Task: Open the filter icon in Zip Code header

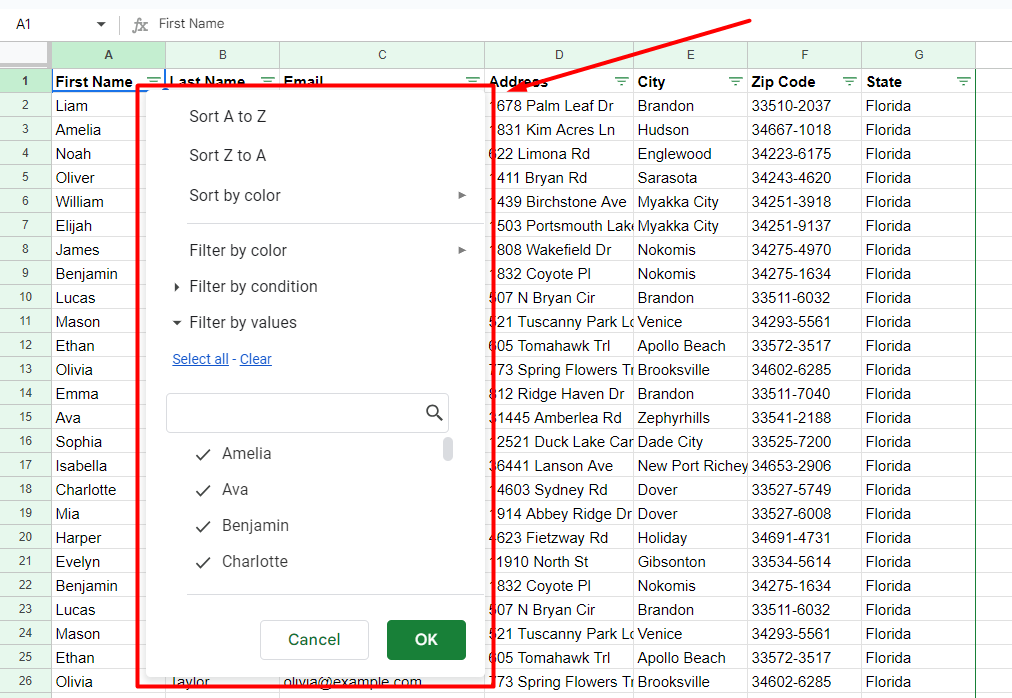Action: (849, 81)
